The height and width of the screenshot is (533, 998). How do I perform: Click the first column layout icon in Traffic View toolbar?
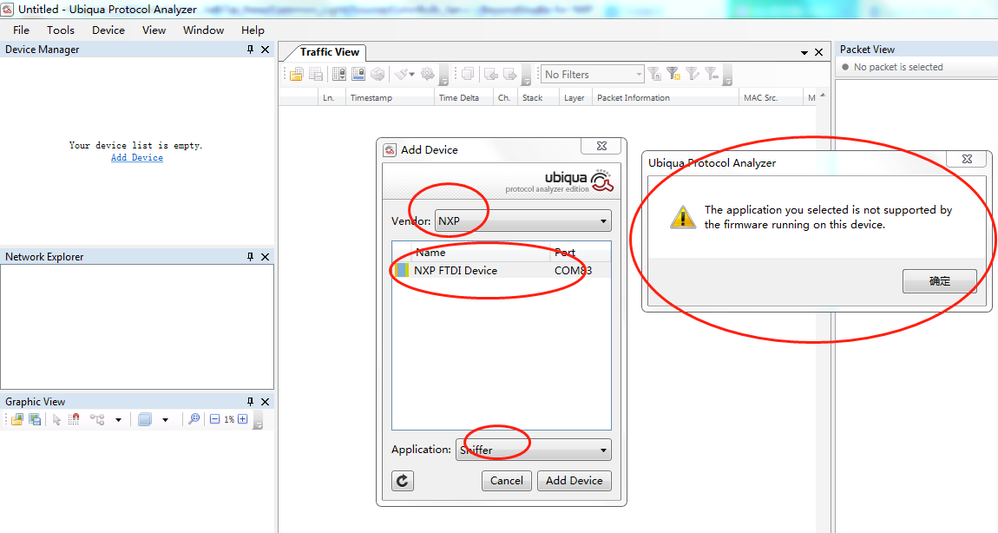point(339,75)
